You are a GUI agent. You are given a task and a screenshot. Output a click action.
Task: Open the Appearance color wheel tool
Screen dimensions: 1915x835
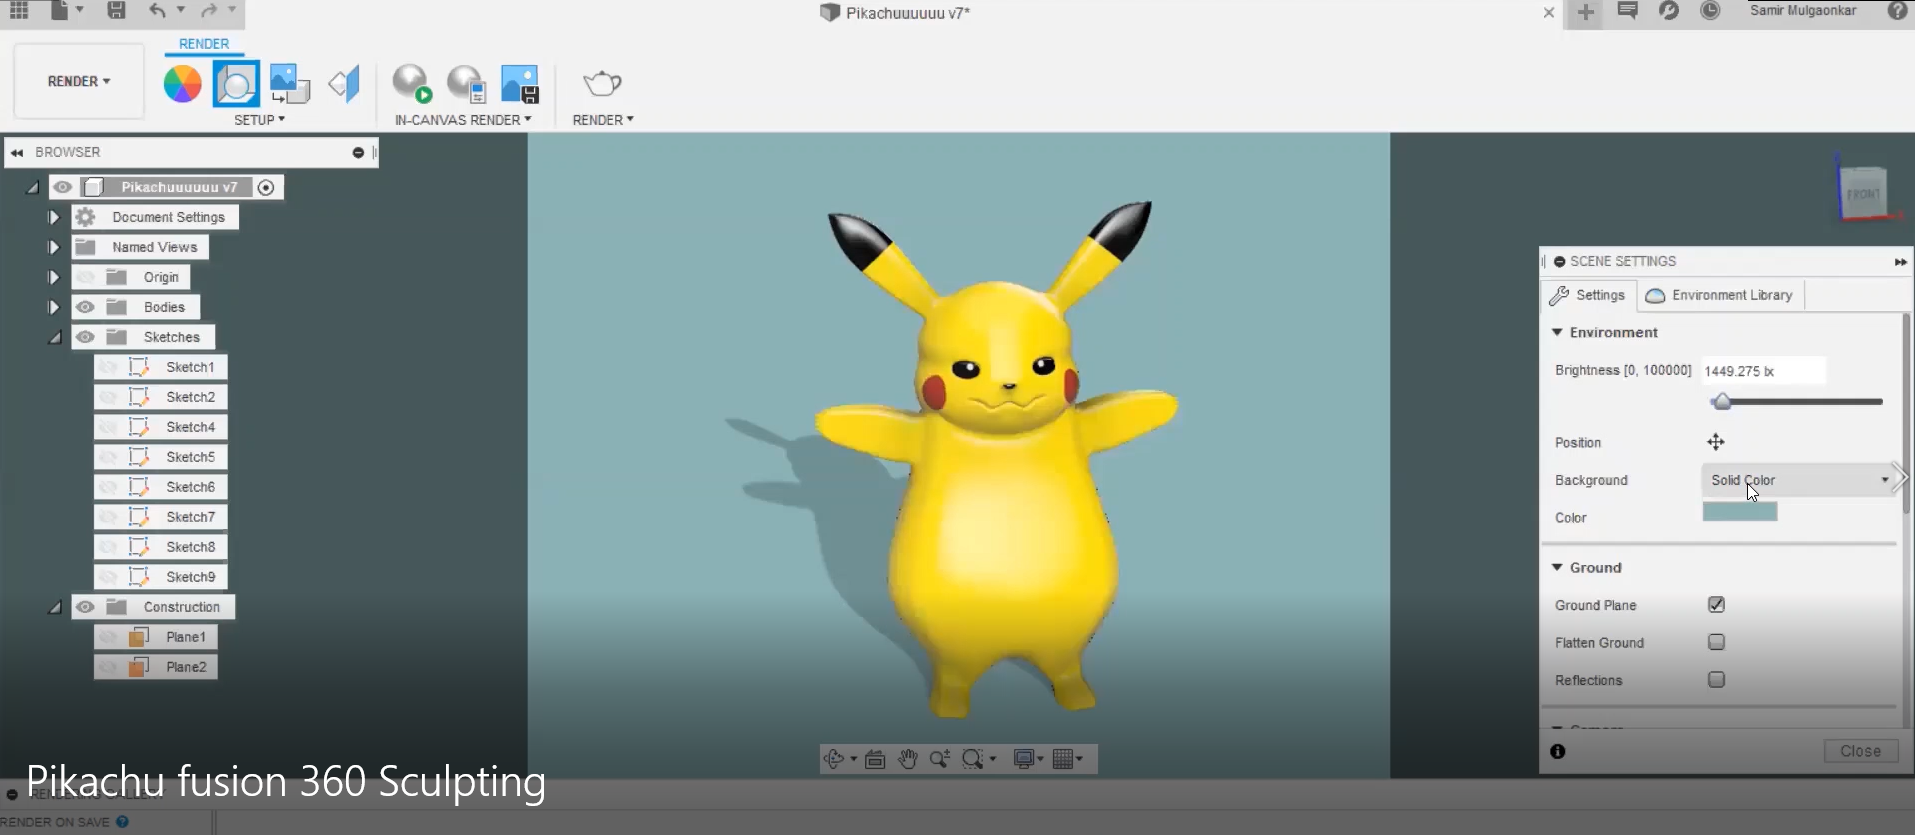point(182,84)
